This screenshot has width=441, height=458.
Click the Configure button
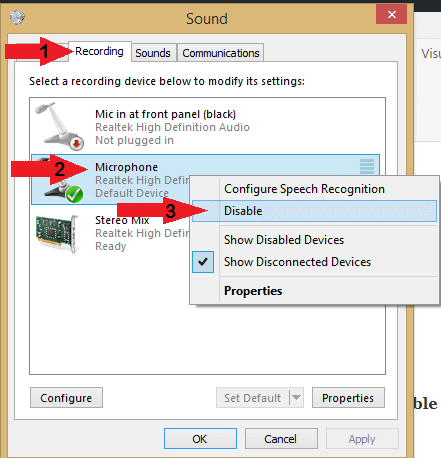pyautogui.click(x=66, y=398)
